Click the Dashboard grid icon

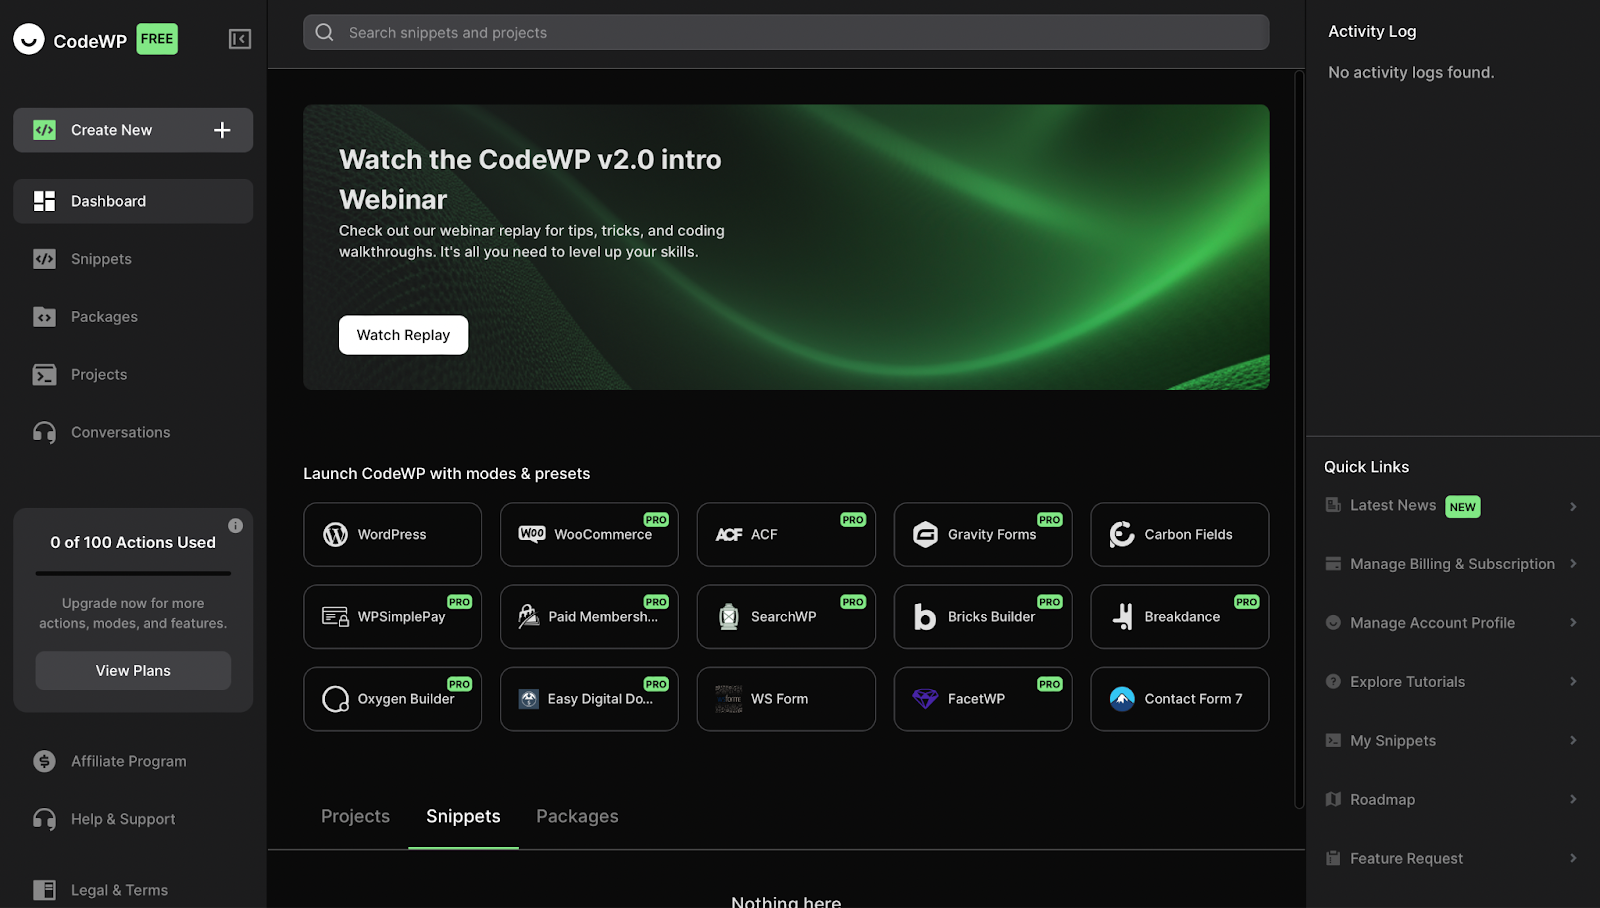pos(44,201)
